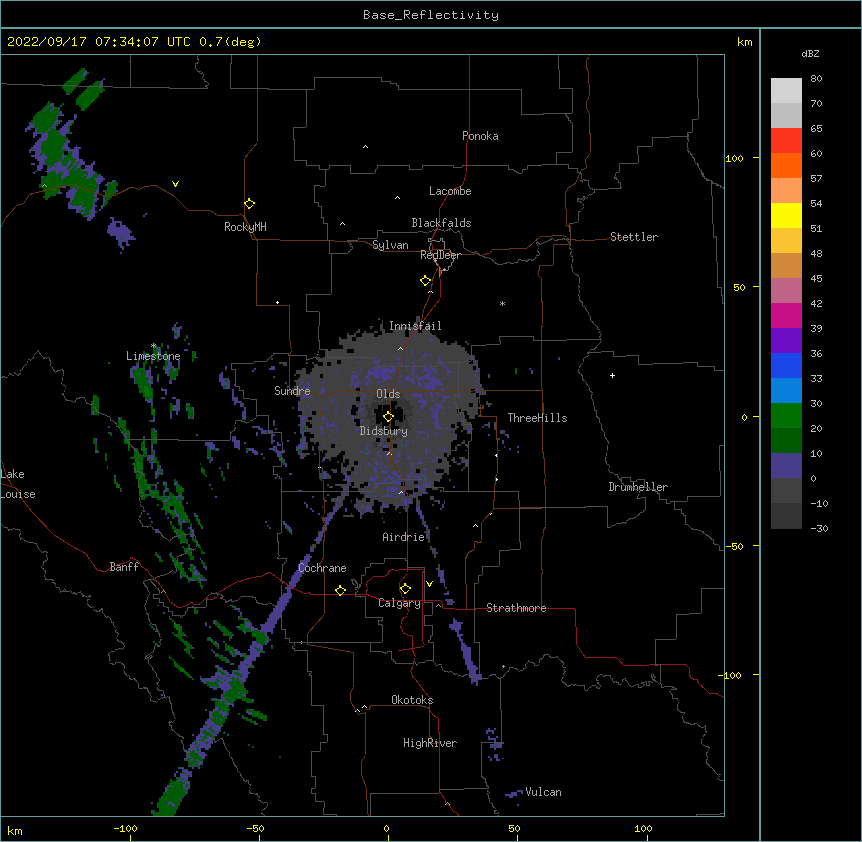This screenshot has height=842, width=862.
Task: Click the Olds town label
Action: pos(388,394)
